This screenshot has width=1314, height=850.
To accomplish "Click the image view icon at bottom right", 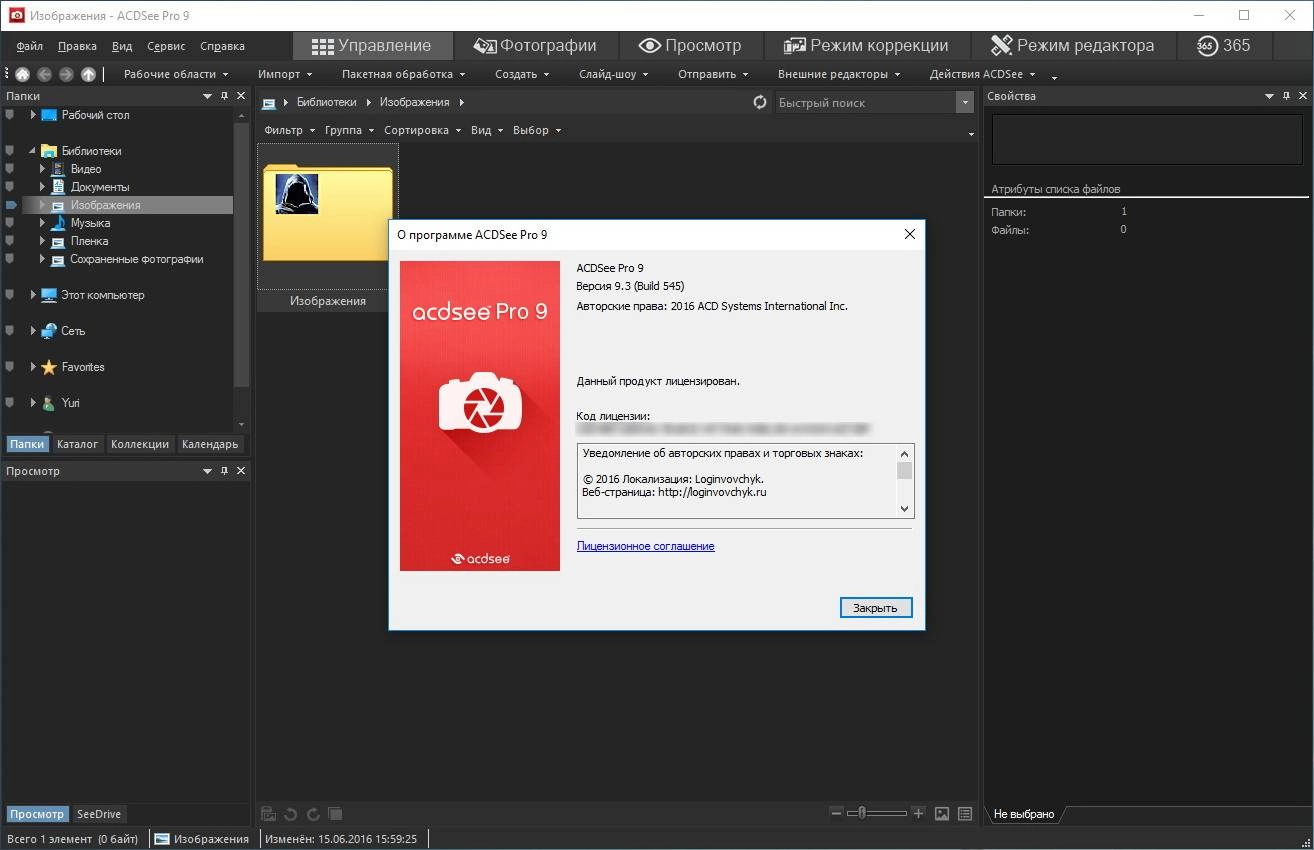I will [942, 814].
